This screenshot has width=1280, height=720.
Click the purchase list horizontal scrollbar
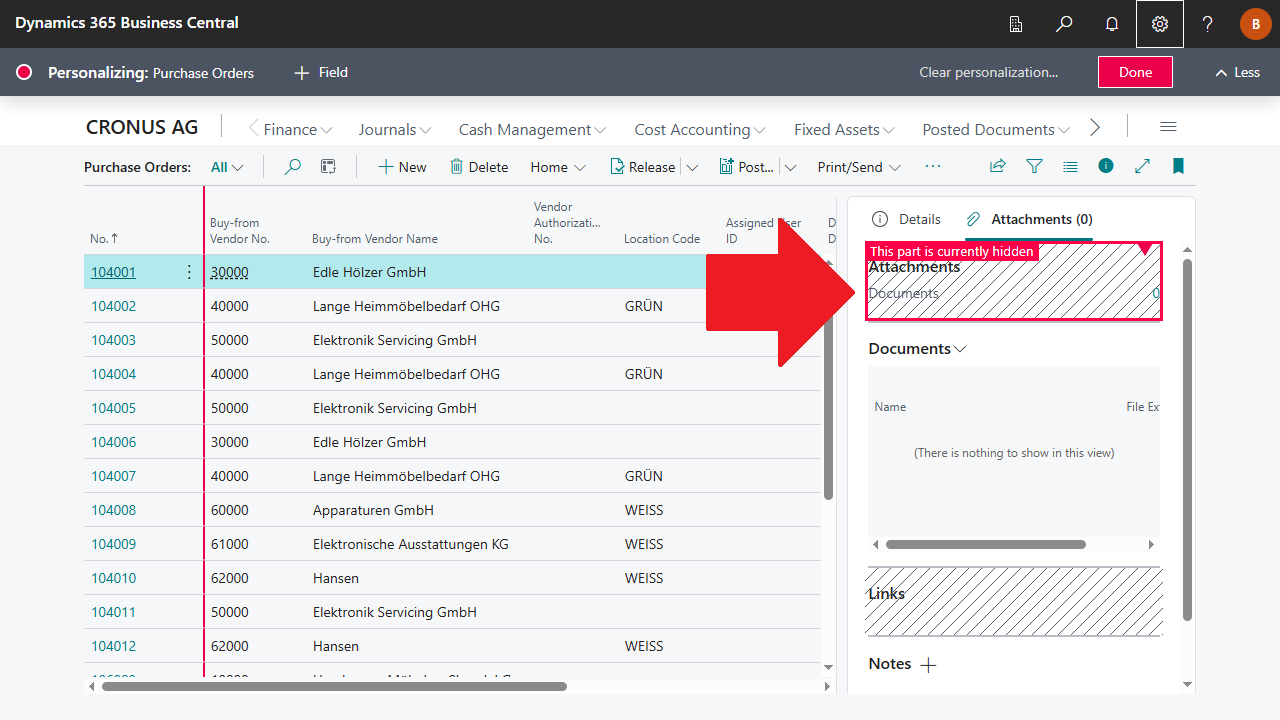point(334,686)
